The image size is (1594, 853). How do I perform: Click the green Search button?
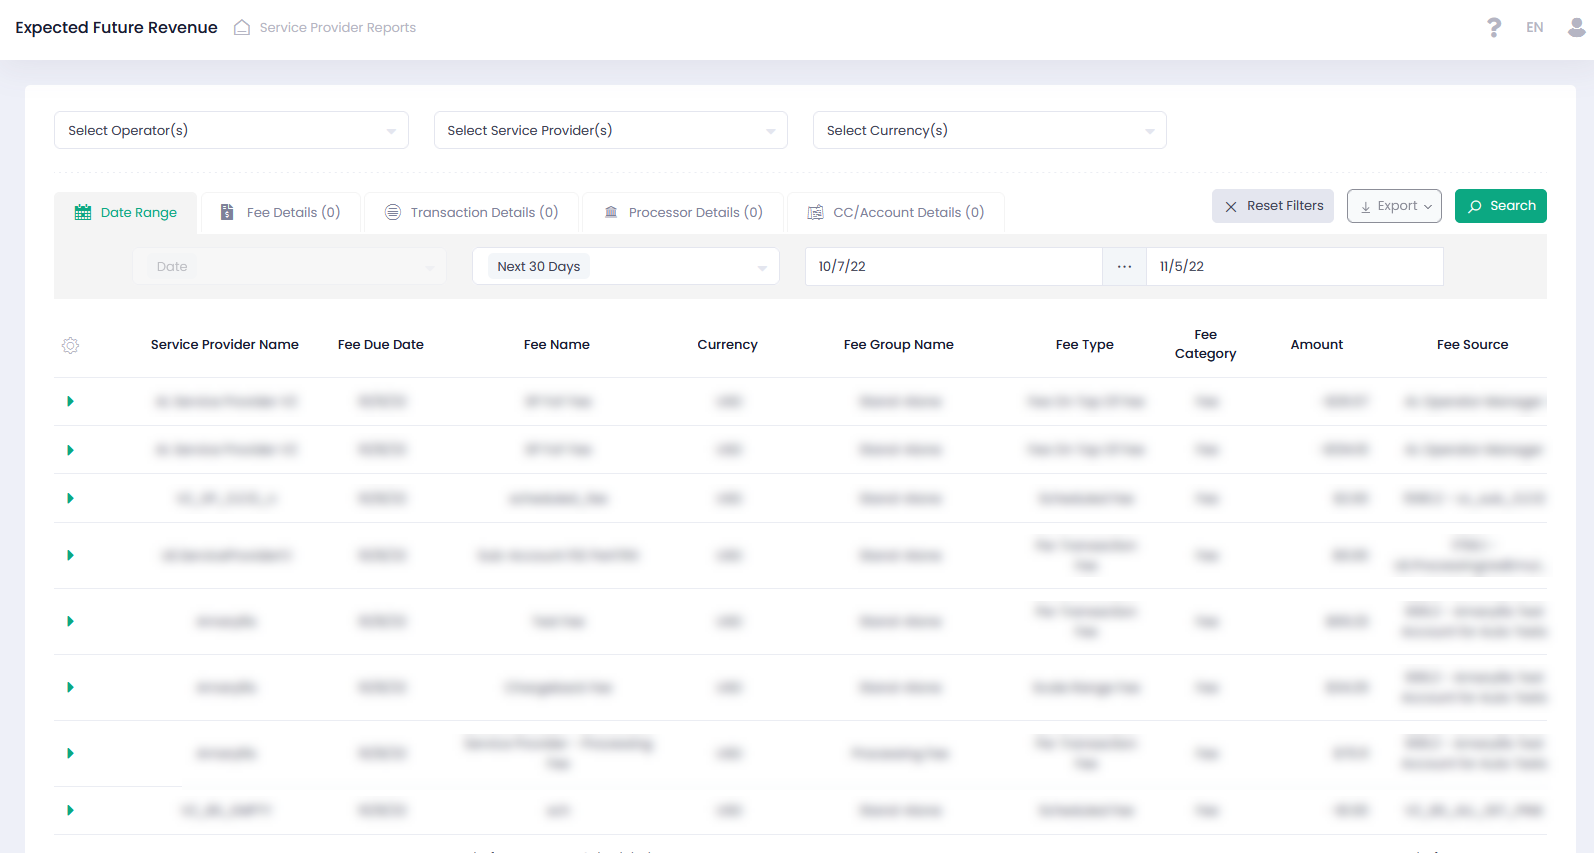1500,206
